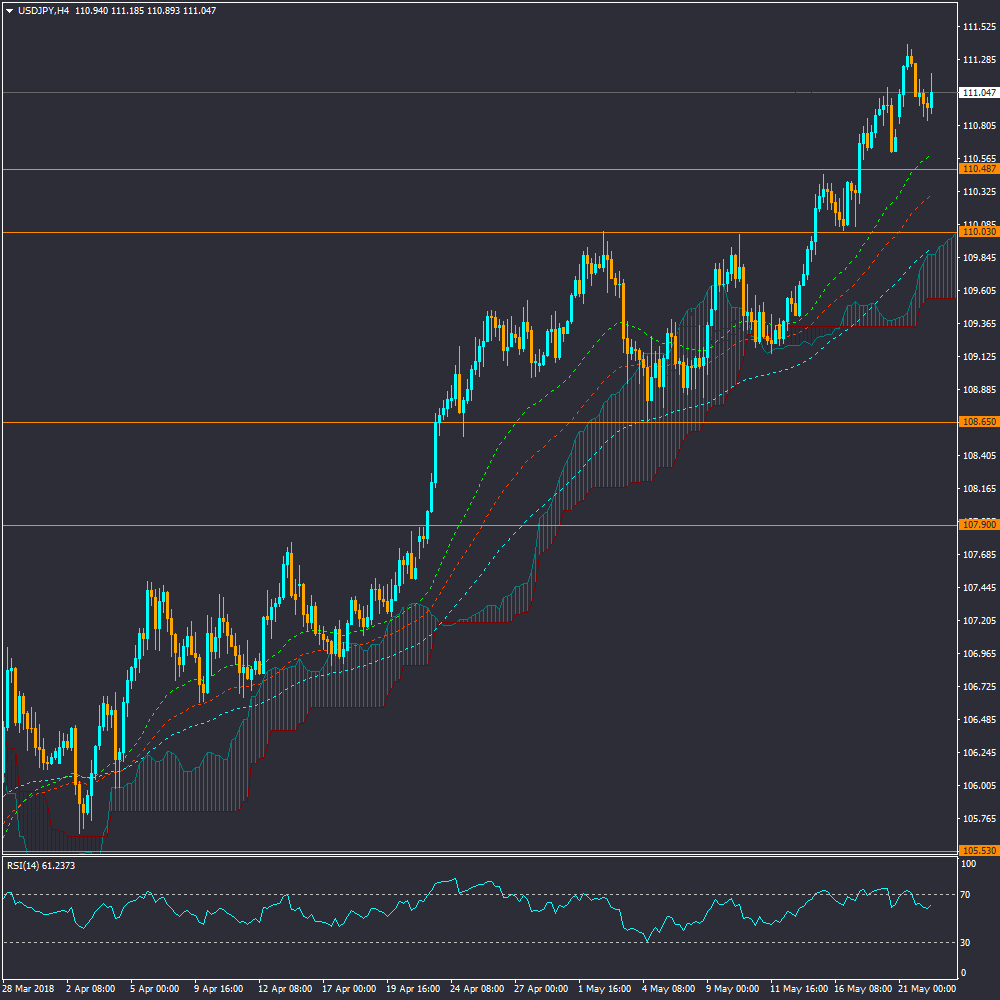Viewport: 1000px width, 1000px height.
Task: Click the close value 111.047 in header
Action: [199, 11]
